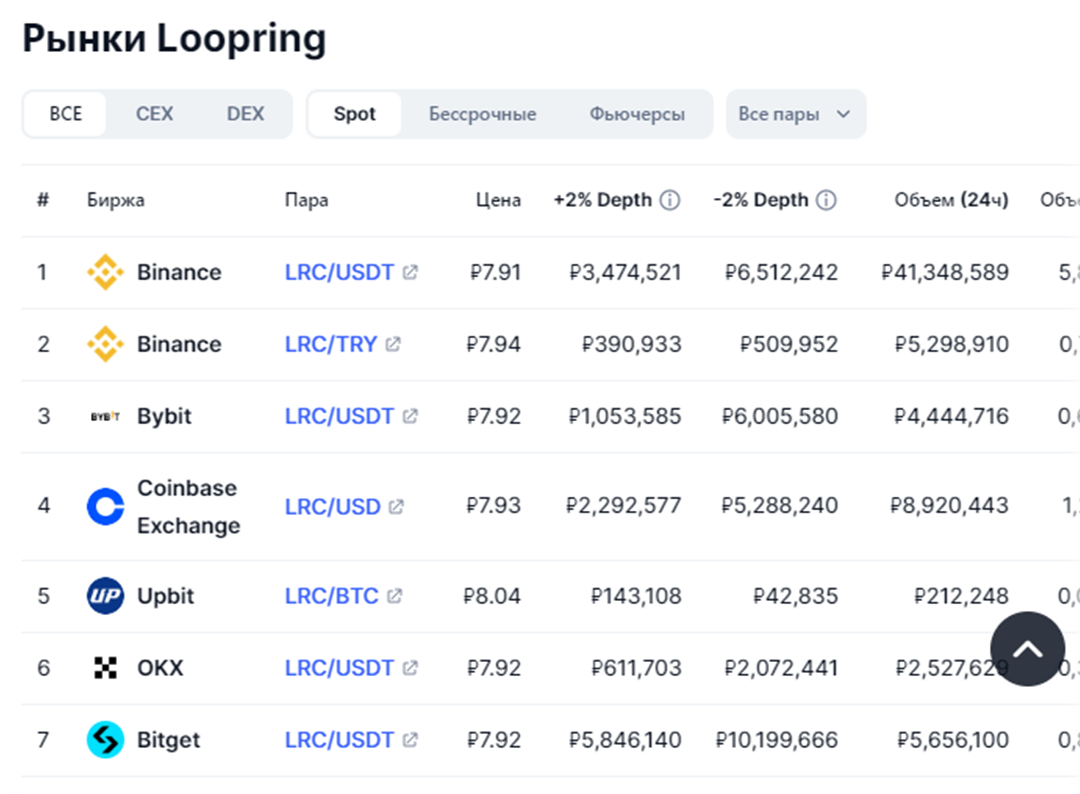Click the OKX exchange name
The width and height of the screenshot is (1080, 794).
tap(160, 667)
